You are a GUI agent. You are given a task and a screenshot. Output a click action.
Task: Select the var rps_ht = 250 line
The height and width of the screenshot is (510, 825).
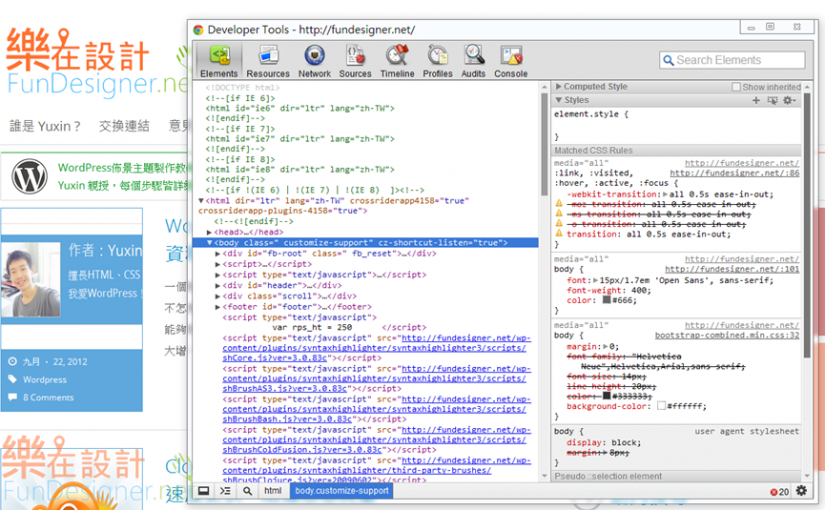[x=313, y=327]
